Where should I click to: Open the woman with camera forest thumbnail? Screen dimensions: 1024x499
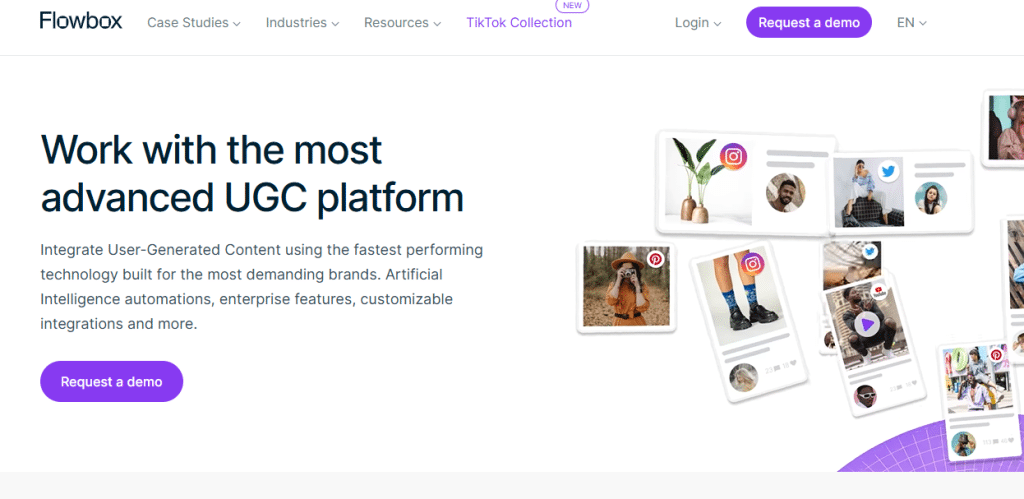pos(626,286)
